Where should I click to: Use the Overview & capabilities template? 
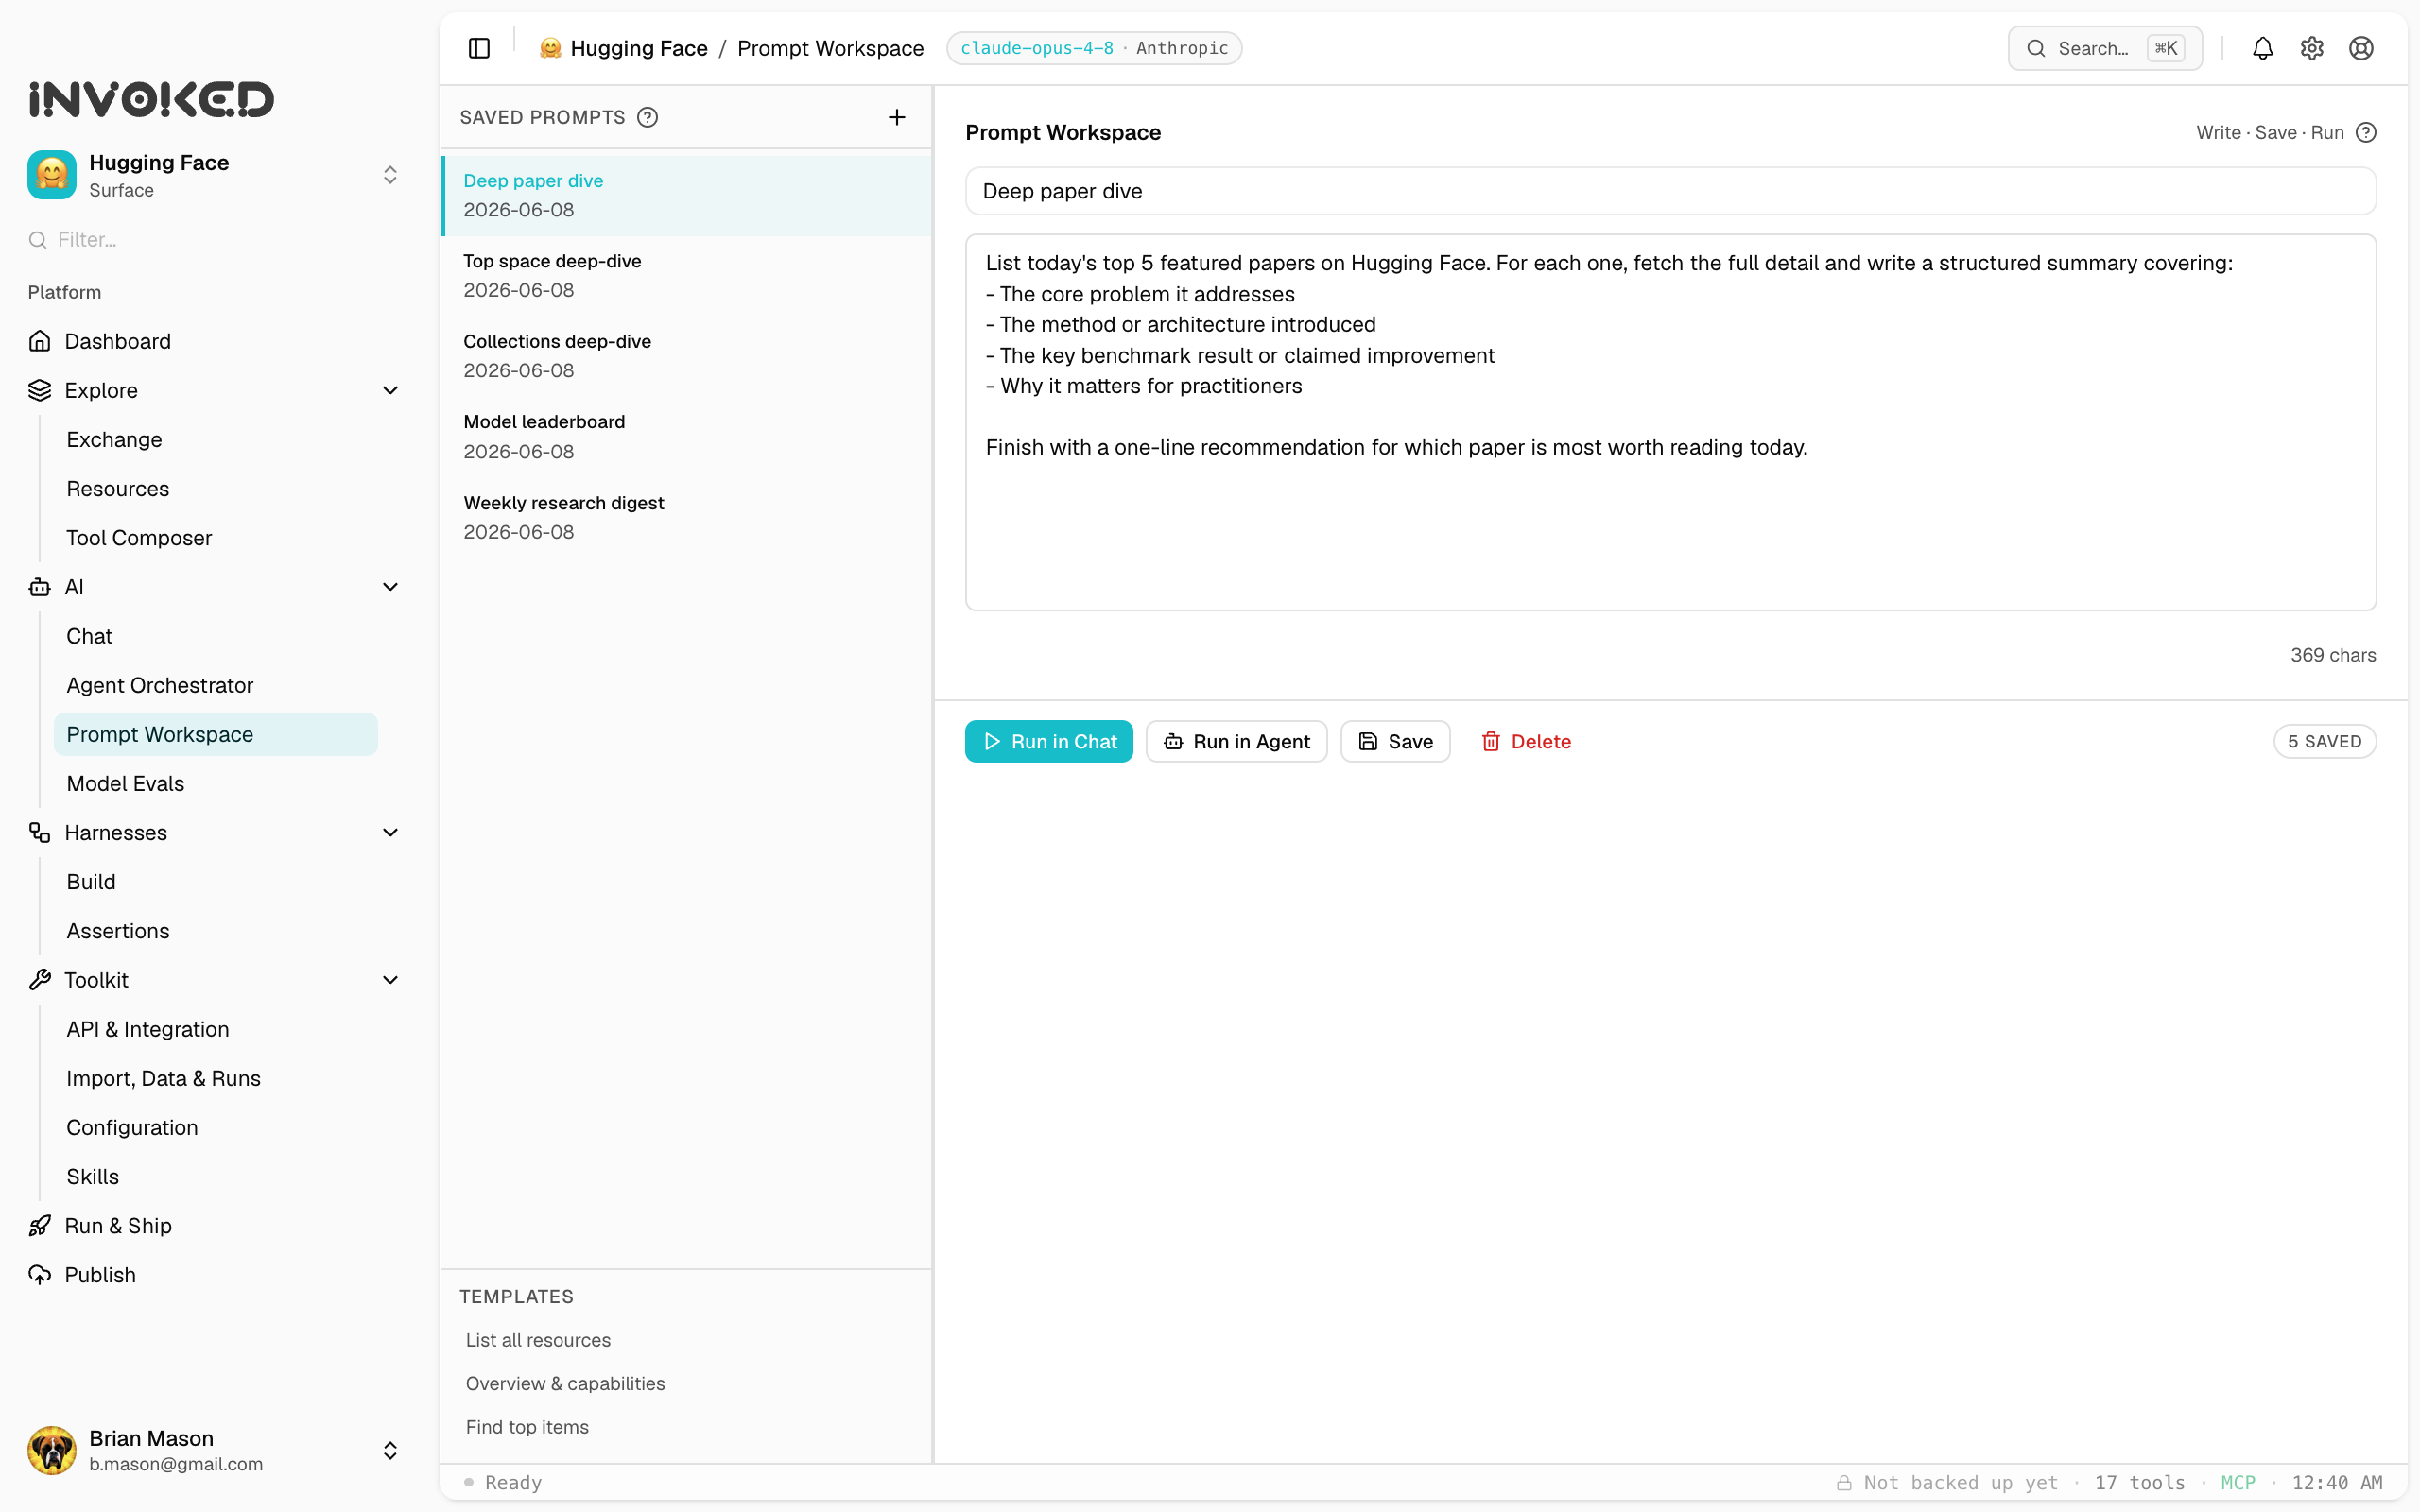click(x=565, y=1384)
